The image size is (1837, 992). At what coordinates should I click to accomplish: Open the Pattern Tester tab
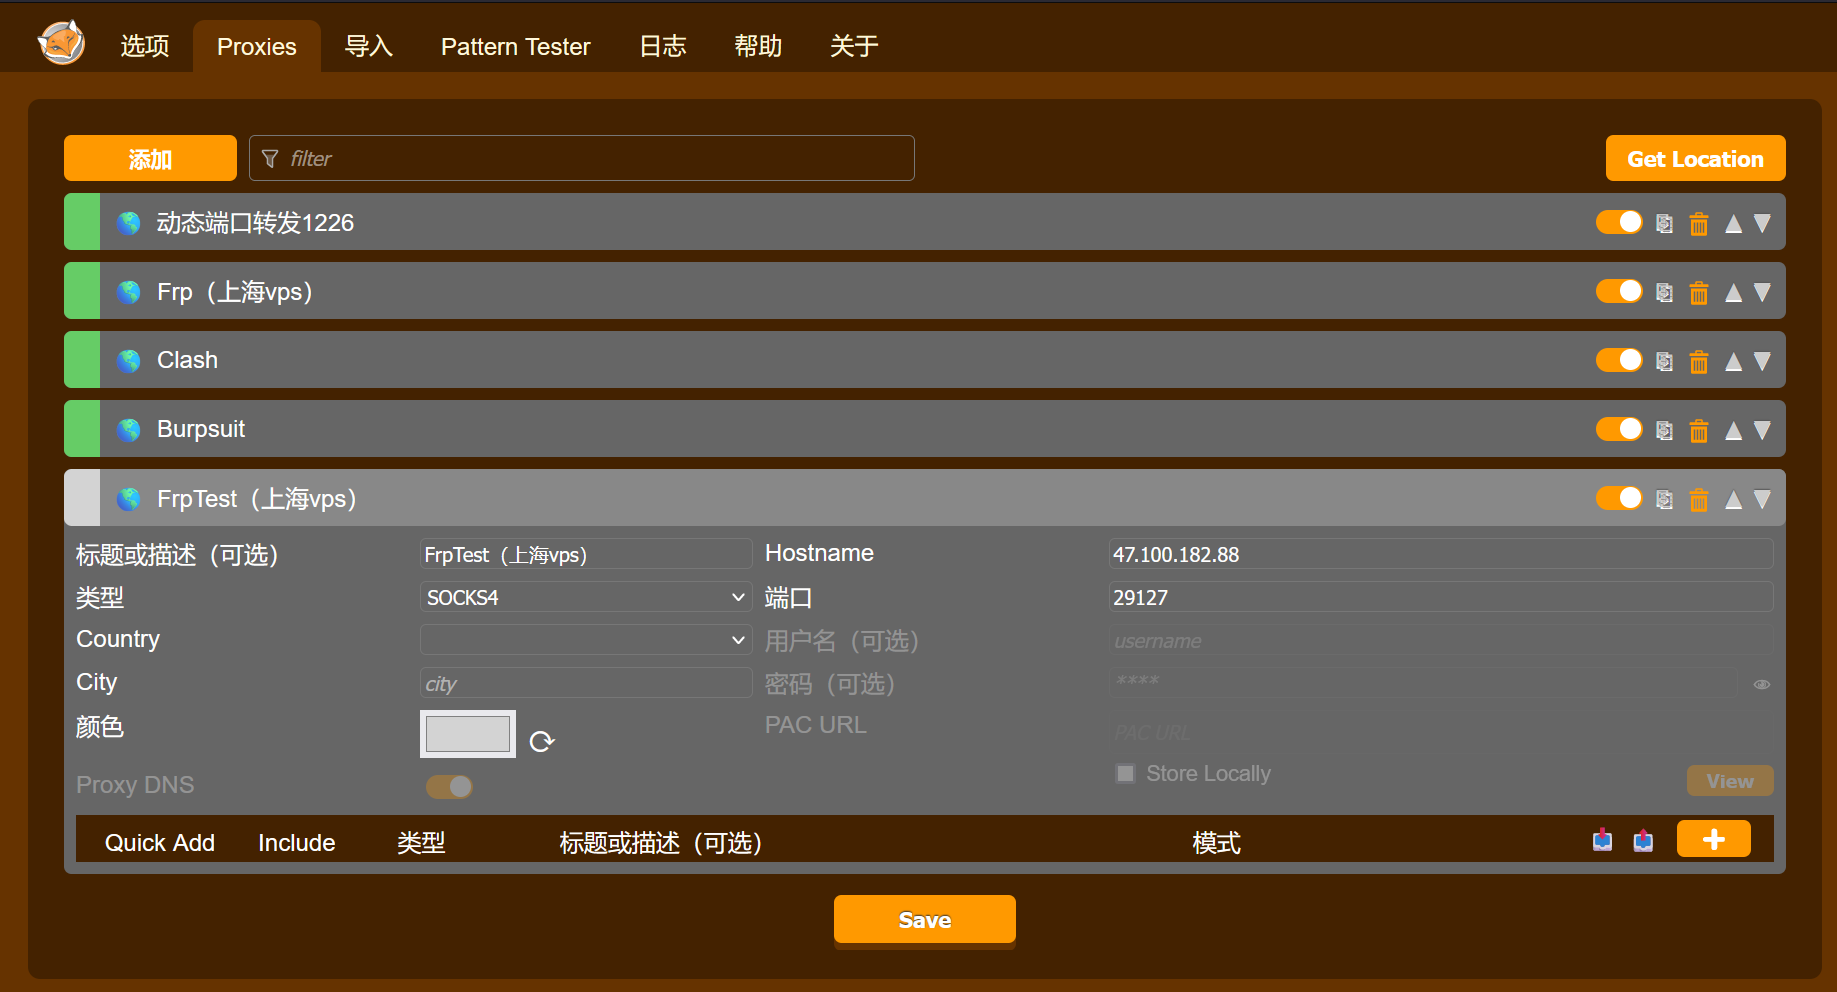click(x=516, y=46)
